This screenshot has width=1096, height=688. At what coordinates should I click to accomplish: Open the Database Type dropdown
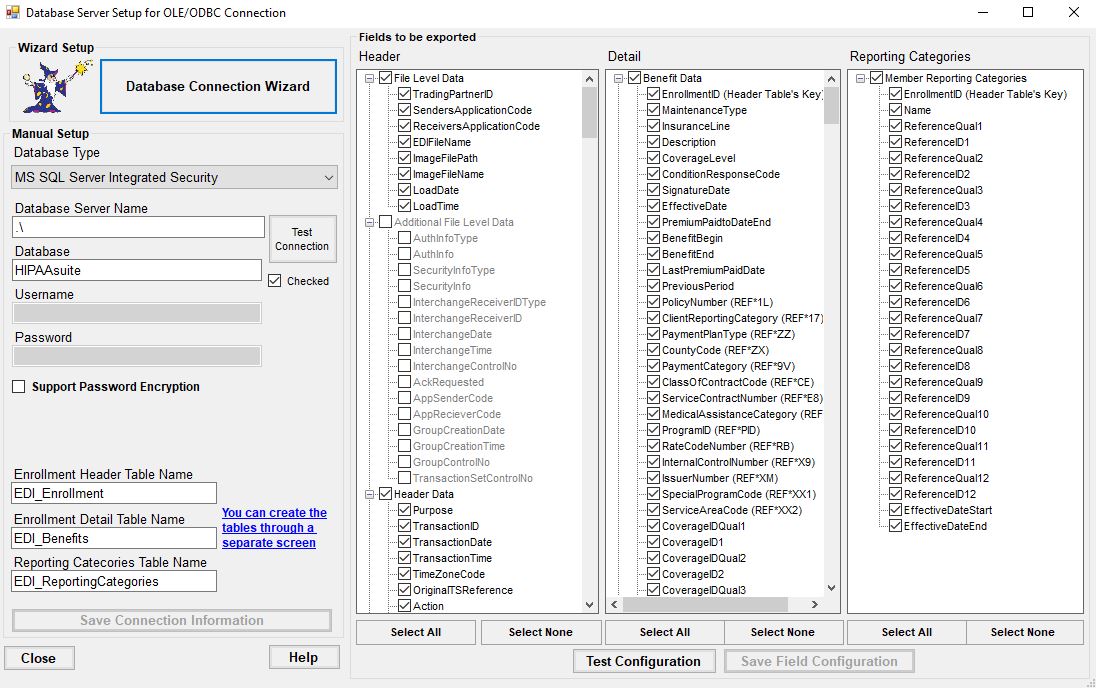click(175, 178)
